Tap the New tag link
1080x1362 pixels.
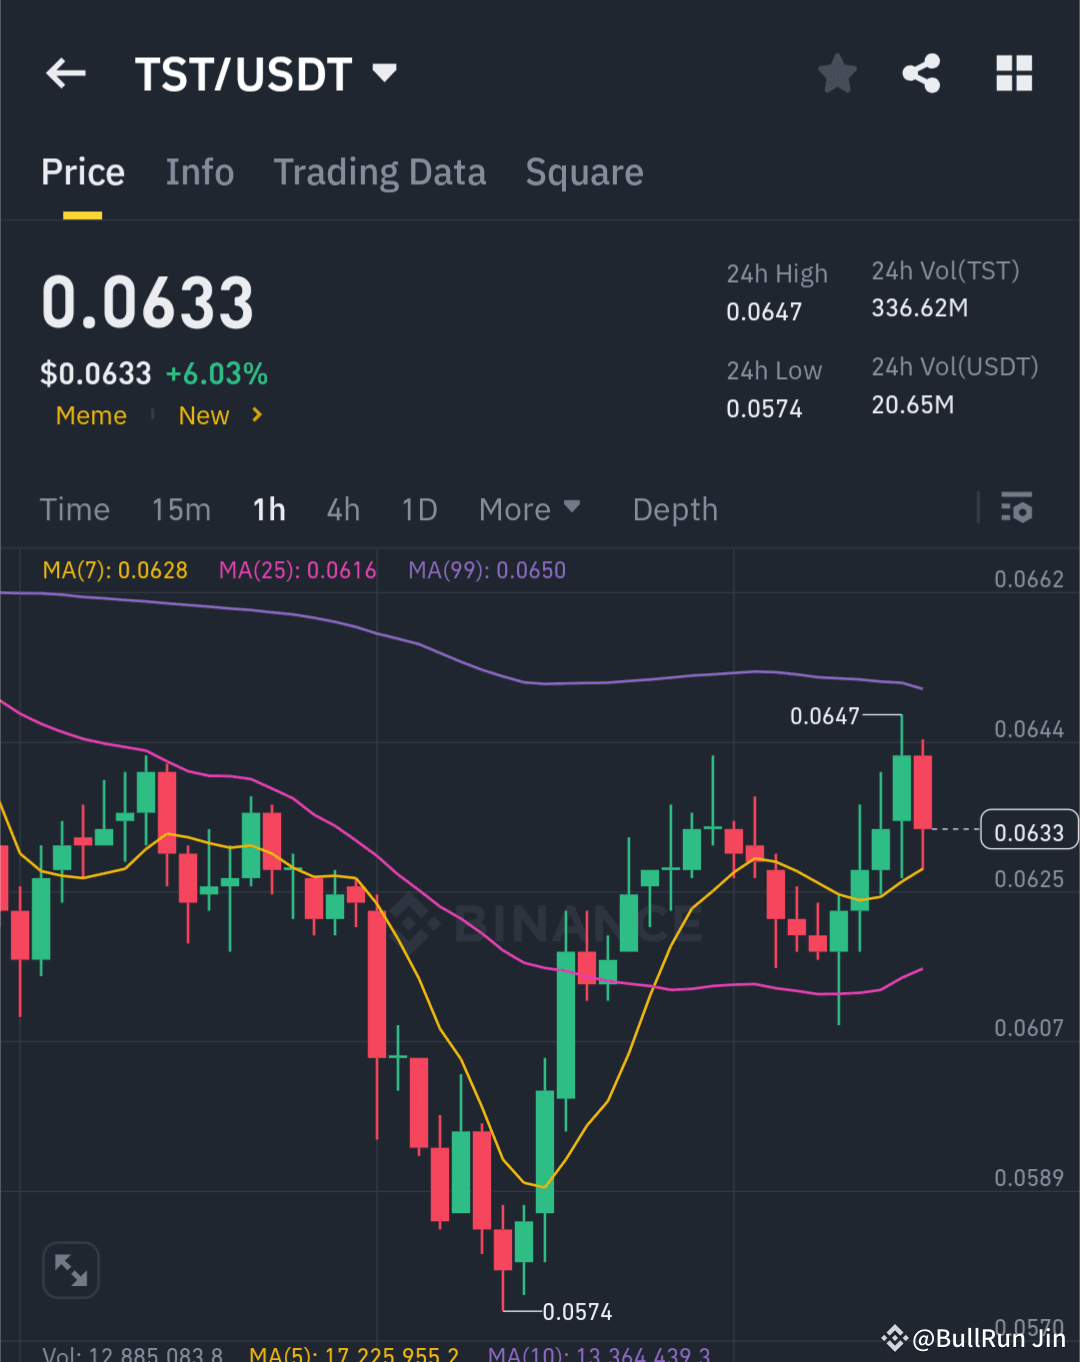(204, 415)
